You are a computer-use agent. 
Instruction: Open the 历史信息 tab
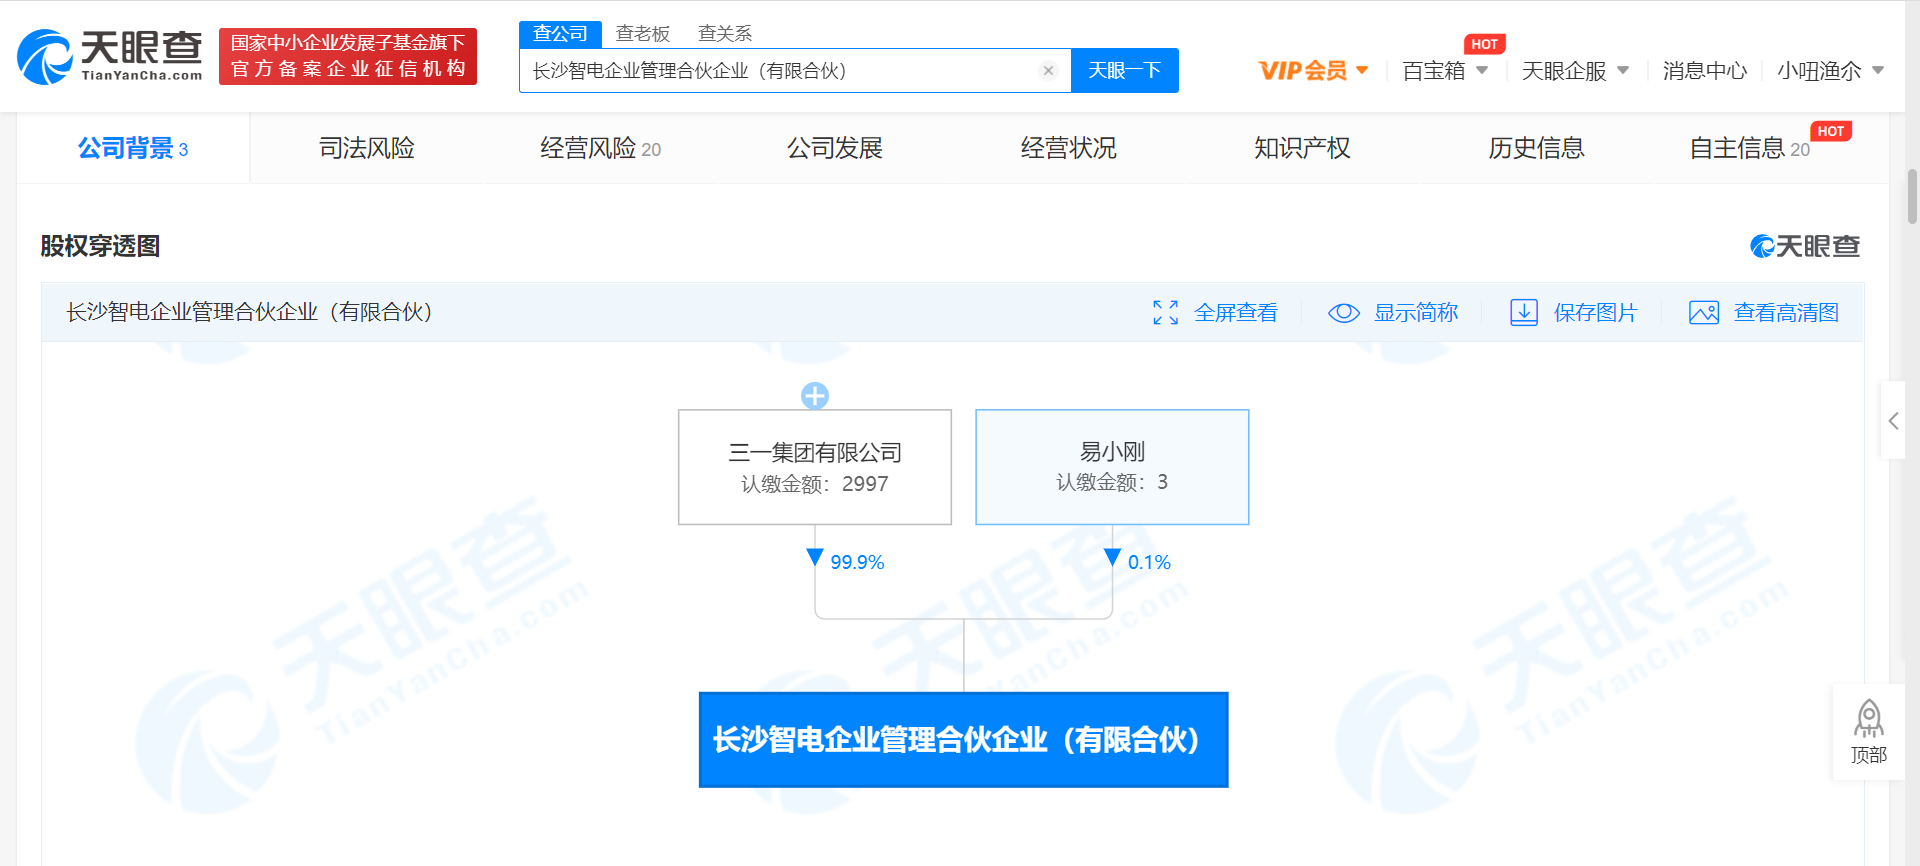click(x=1536, y=148)
